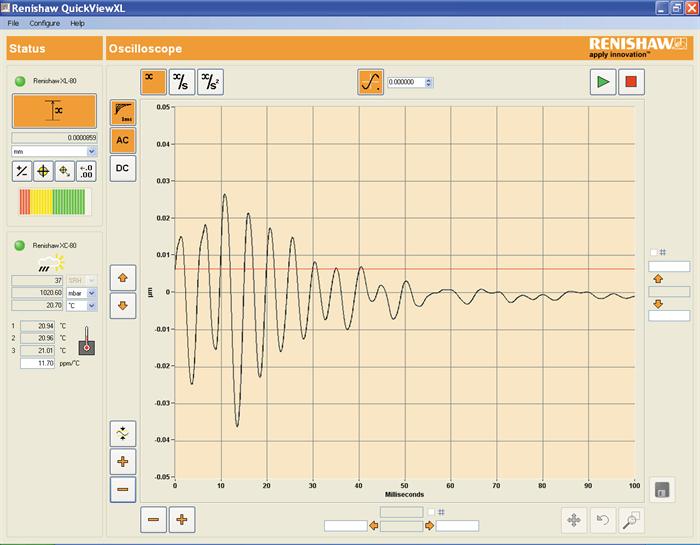Toggle the rising-edge trigger icon

pyautogui.click(x=370, y=82)
